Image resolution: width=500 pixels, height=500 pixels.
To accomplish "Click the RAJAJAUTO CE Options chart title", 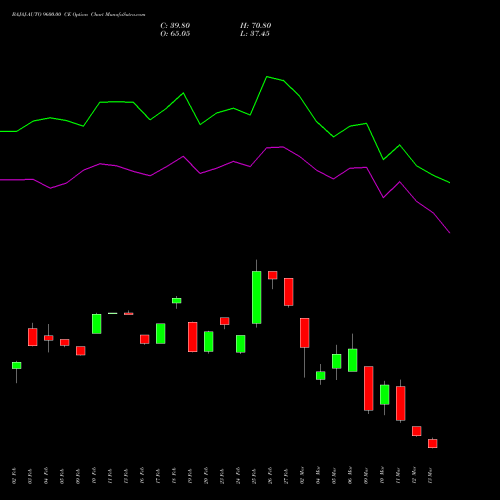I will point(79,15).
